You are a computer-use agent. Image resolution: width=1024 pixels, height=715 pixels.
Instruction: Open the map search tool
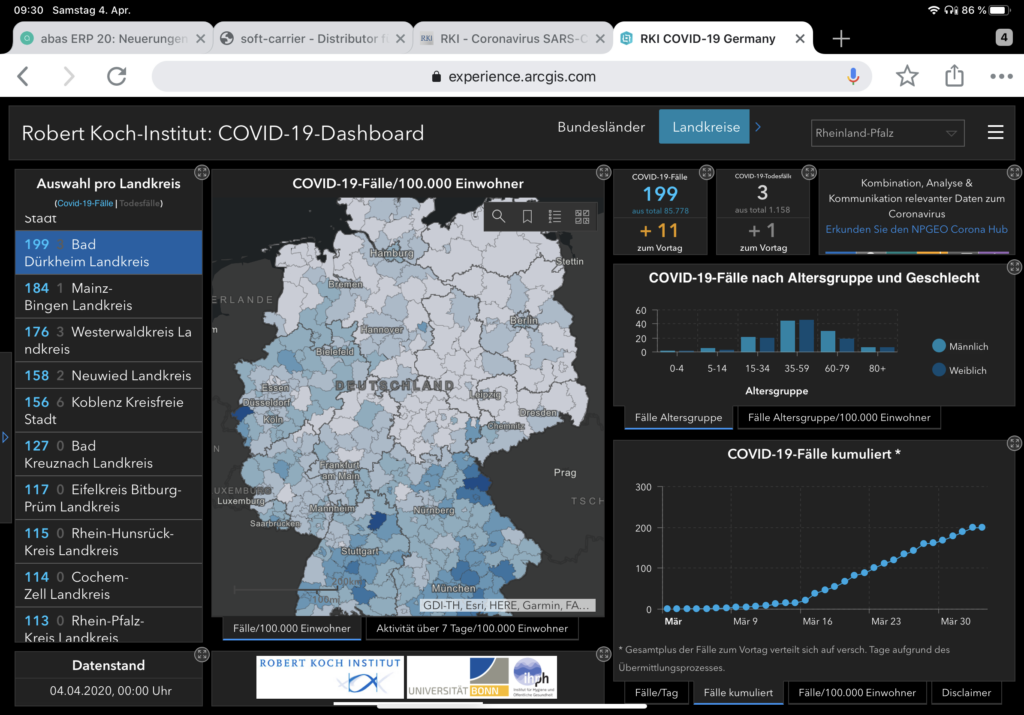point(499,216)
